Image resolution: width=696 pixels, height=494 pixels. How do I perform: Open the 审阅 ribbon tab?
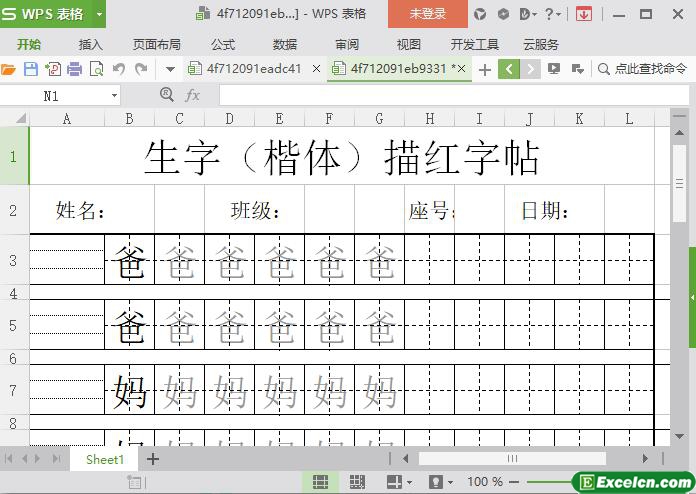coord(347,44)
